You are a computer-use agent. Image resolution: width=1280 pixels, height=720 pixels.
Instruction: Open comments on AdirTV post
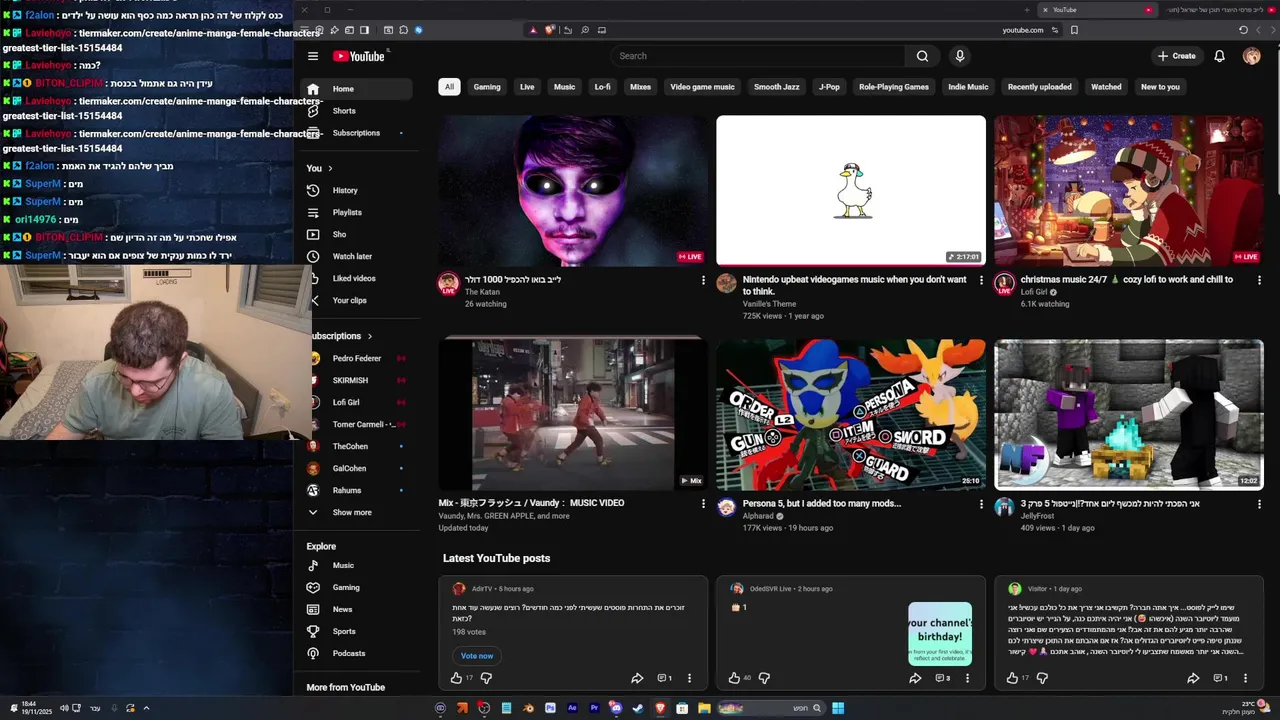point(664,678)
